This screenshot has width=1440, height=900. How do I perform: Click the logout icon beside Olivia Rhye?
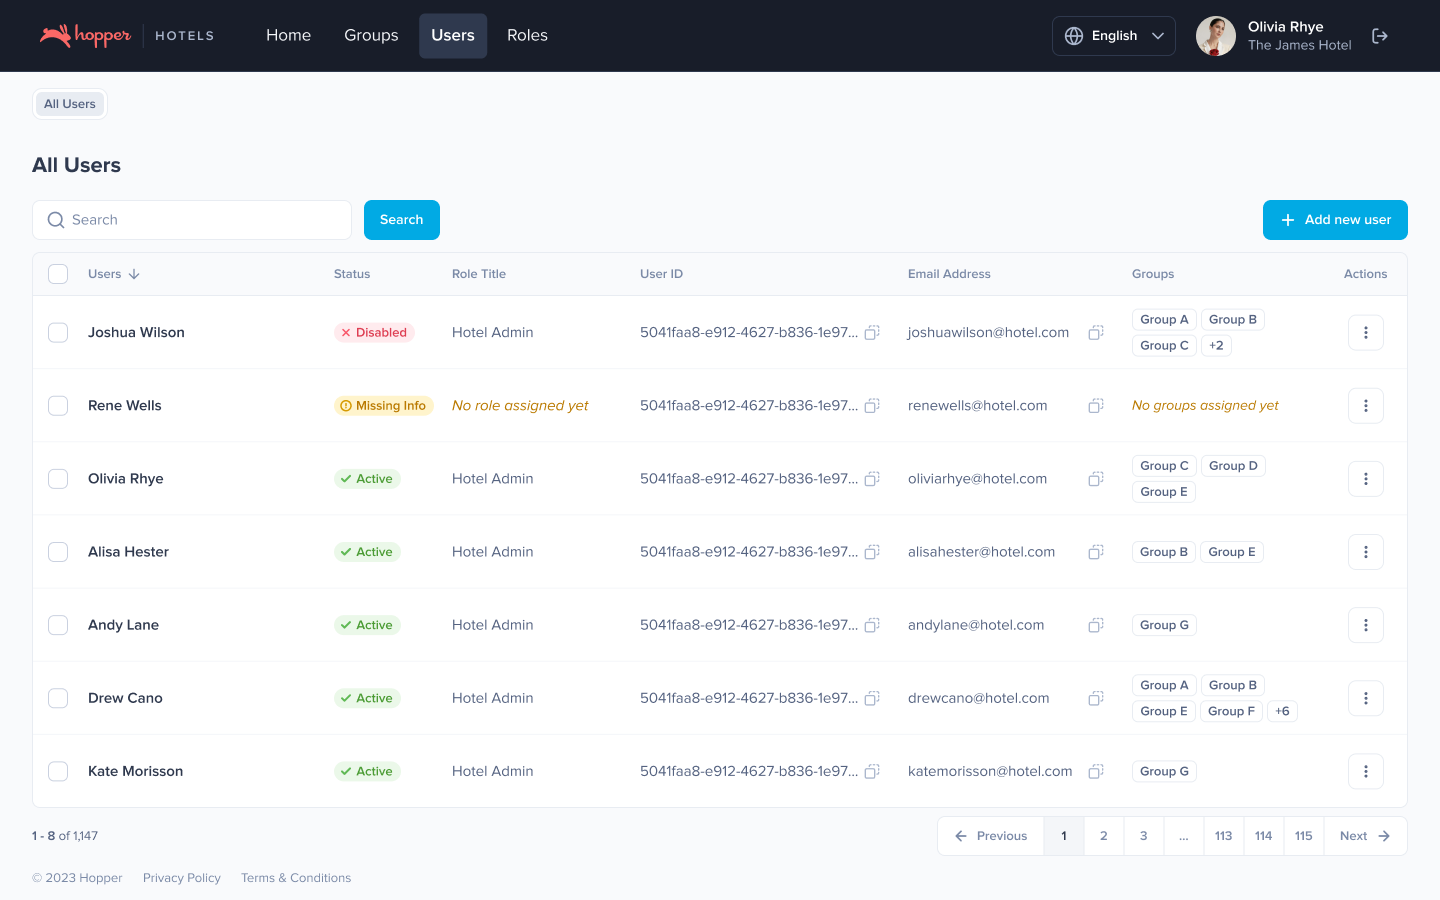coord(1380,36)
